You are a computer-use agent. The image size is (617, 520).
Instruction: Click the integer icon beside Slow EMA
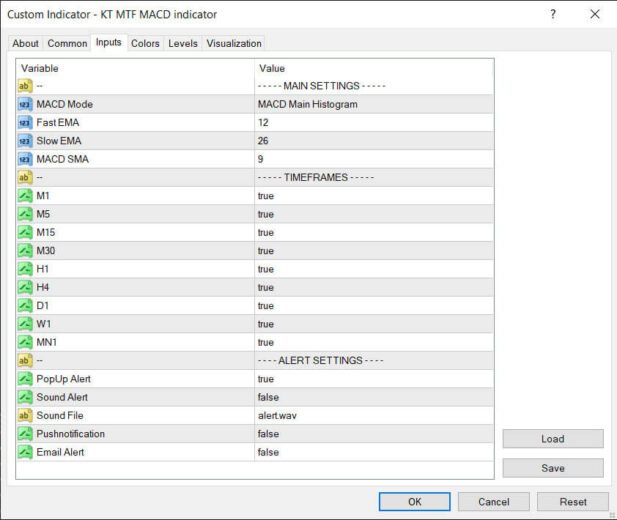[x=25, y=141]
